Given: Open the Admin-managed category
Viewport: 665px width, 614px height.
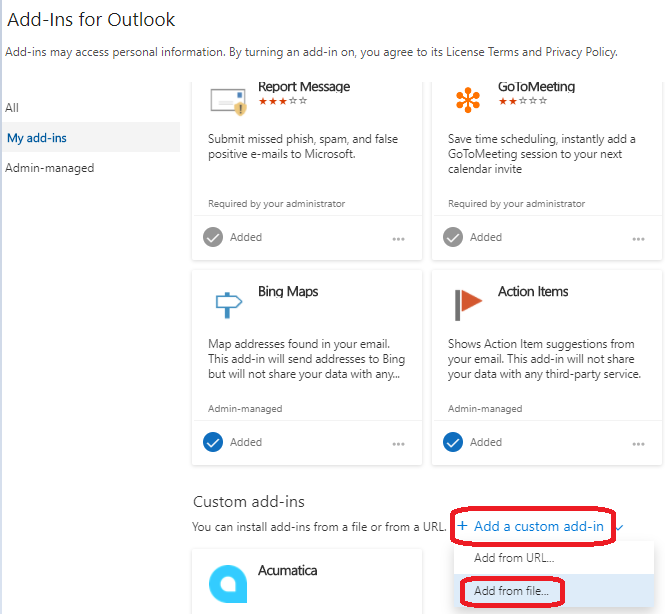Looking at the screenshot, I should click(50, 168).
